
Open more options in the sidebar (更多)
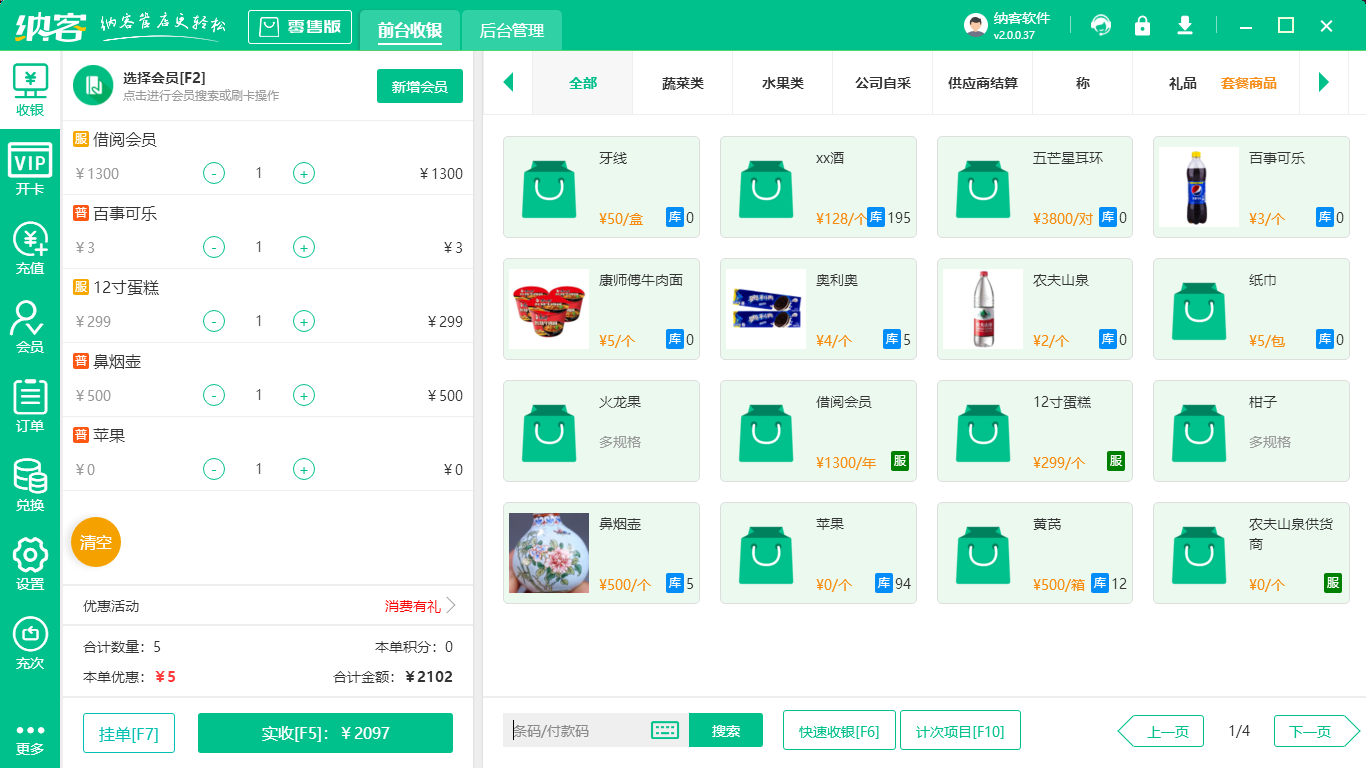click(x=30, y=738)
